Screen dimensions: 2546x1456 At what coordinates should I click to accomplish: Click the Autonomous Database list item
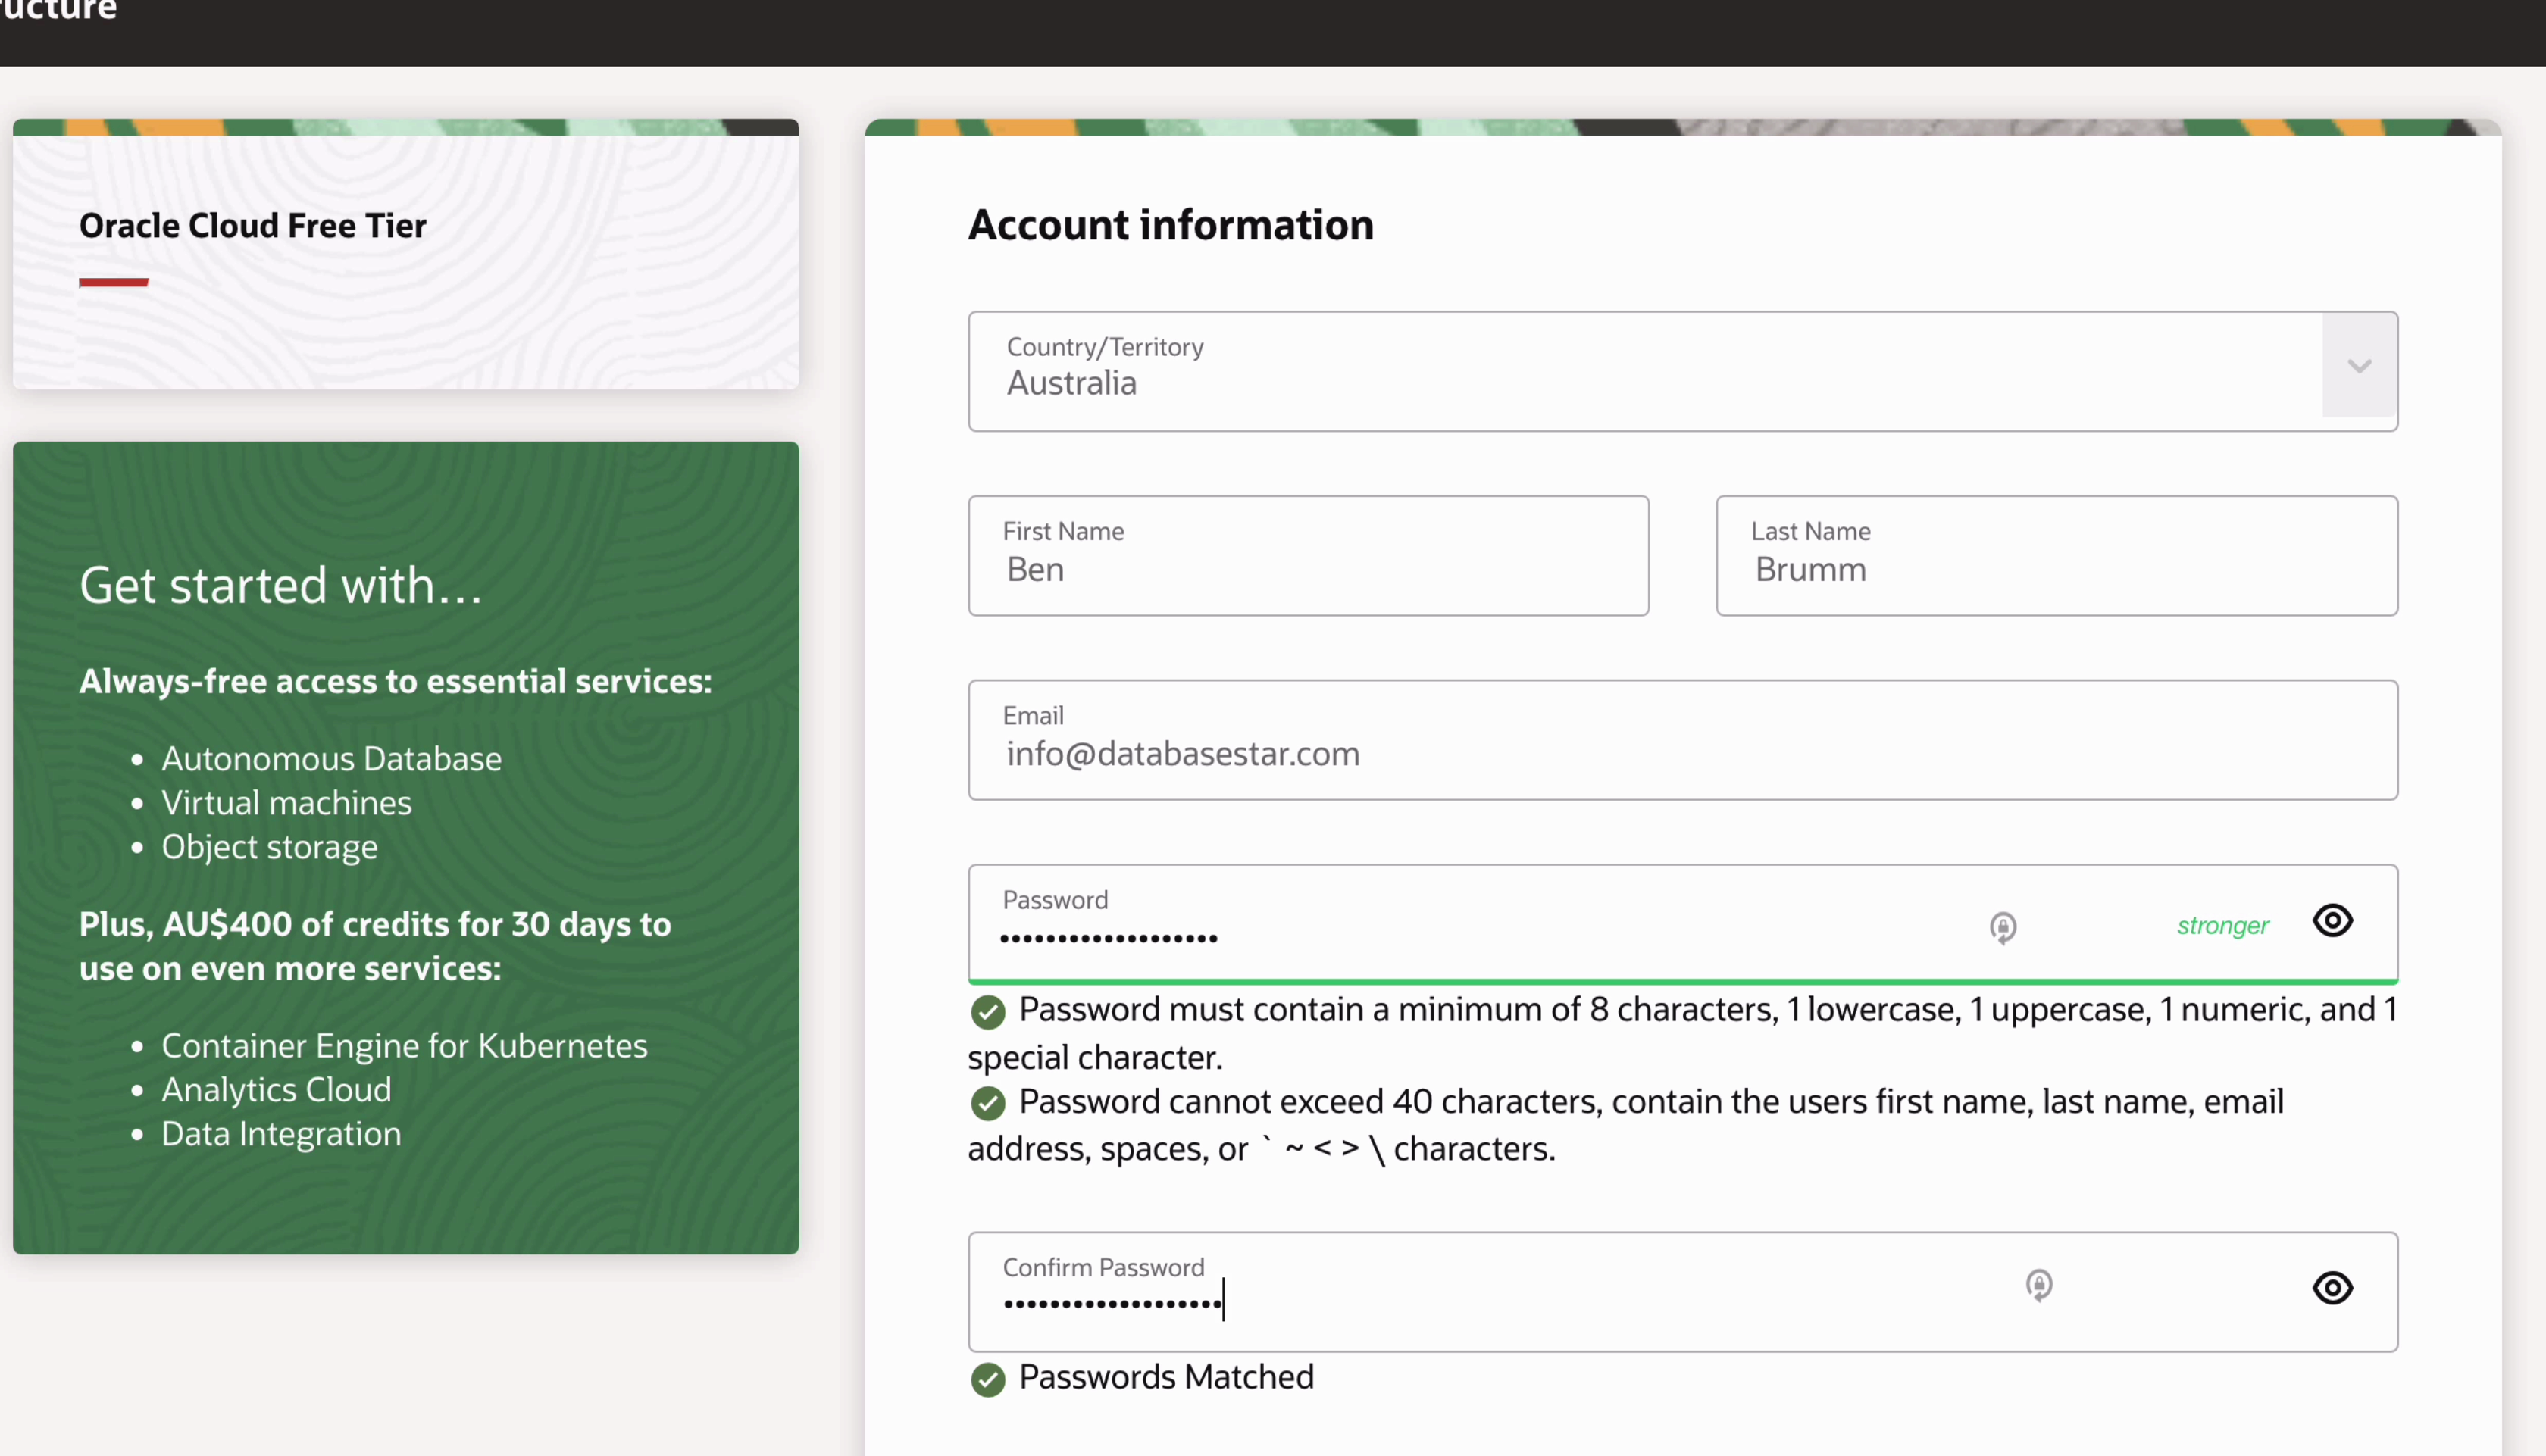point(331,759)
